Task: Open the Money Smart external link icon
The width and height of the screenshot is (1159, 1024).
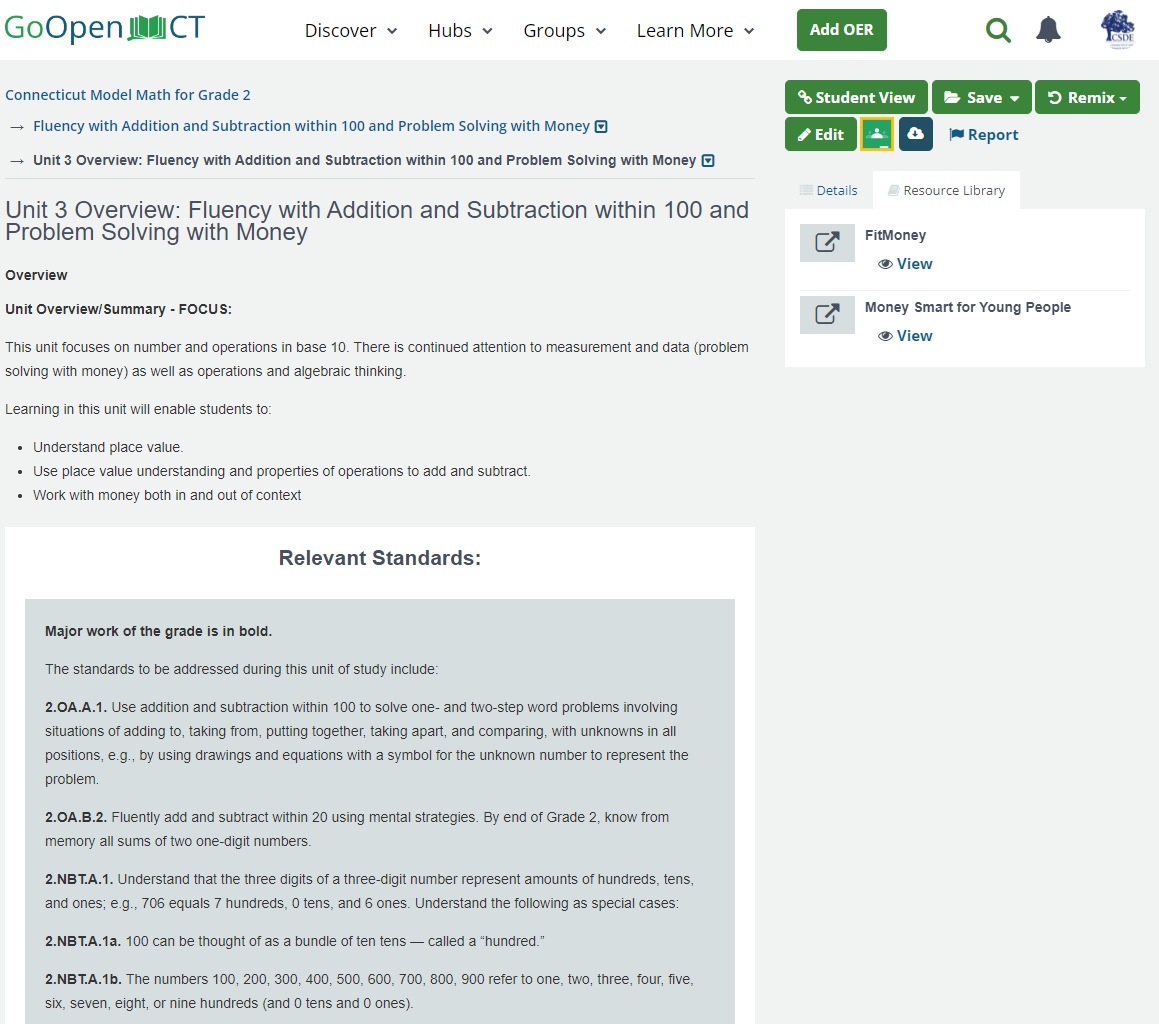Action: (x=827, y=314)
